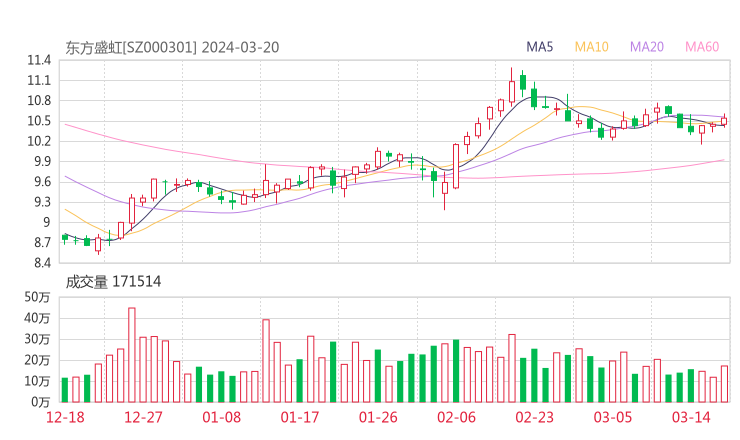Click the 0万 volume axis label
This screenshot has width=740, height=440.
point(41,402)
